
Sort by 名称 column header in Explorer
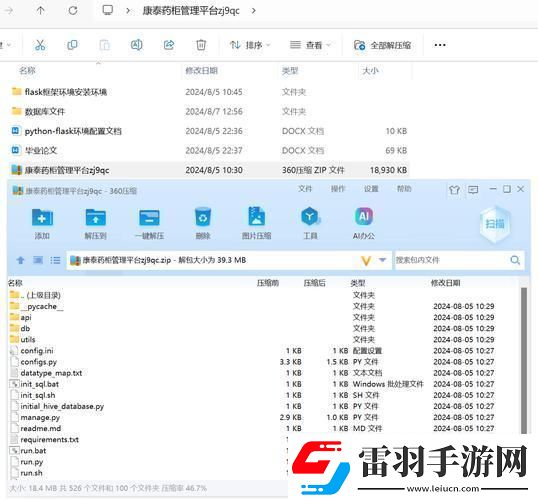click(27, 71)
